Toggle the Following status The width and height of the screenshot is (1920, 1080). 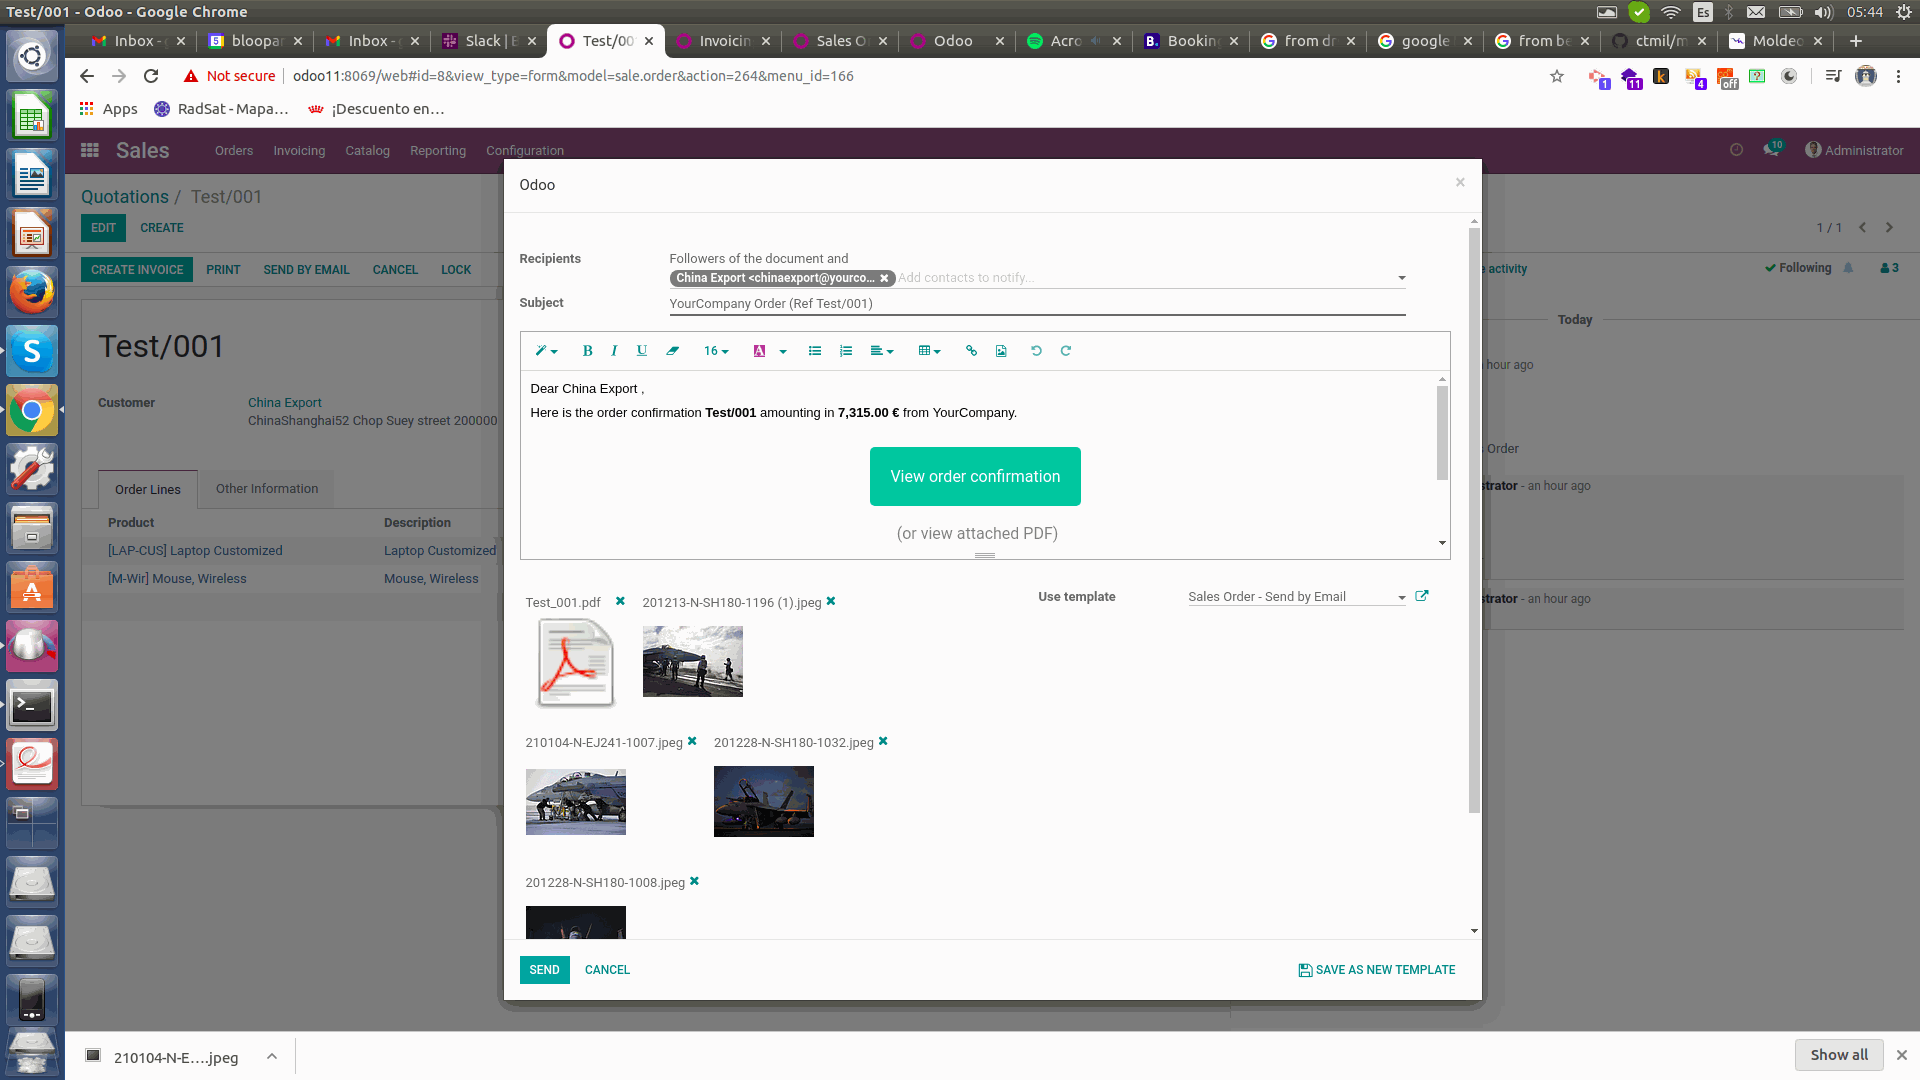coord(1798,268)
